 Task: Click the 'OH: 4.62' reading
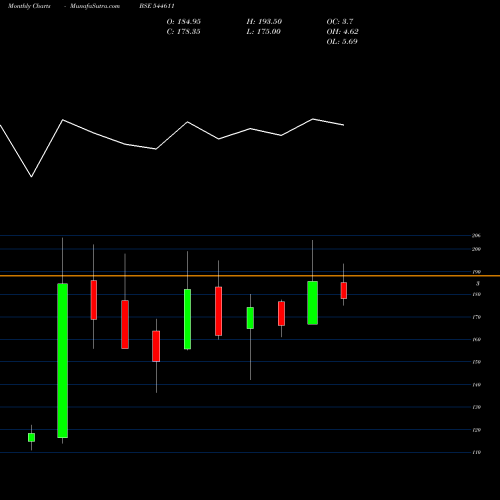342,32
